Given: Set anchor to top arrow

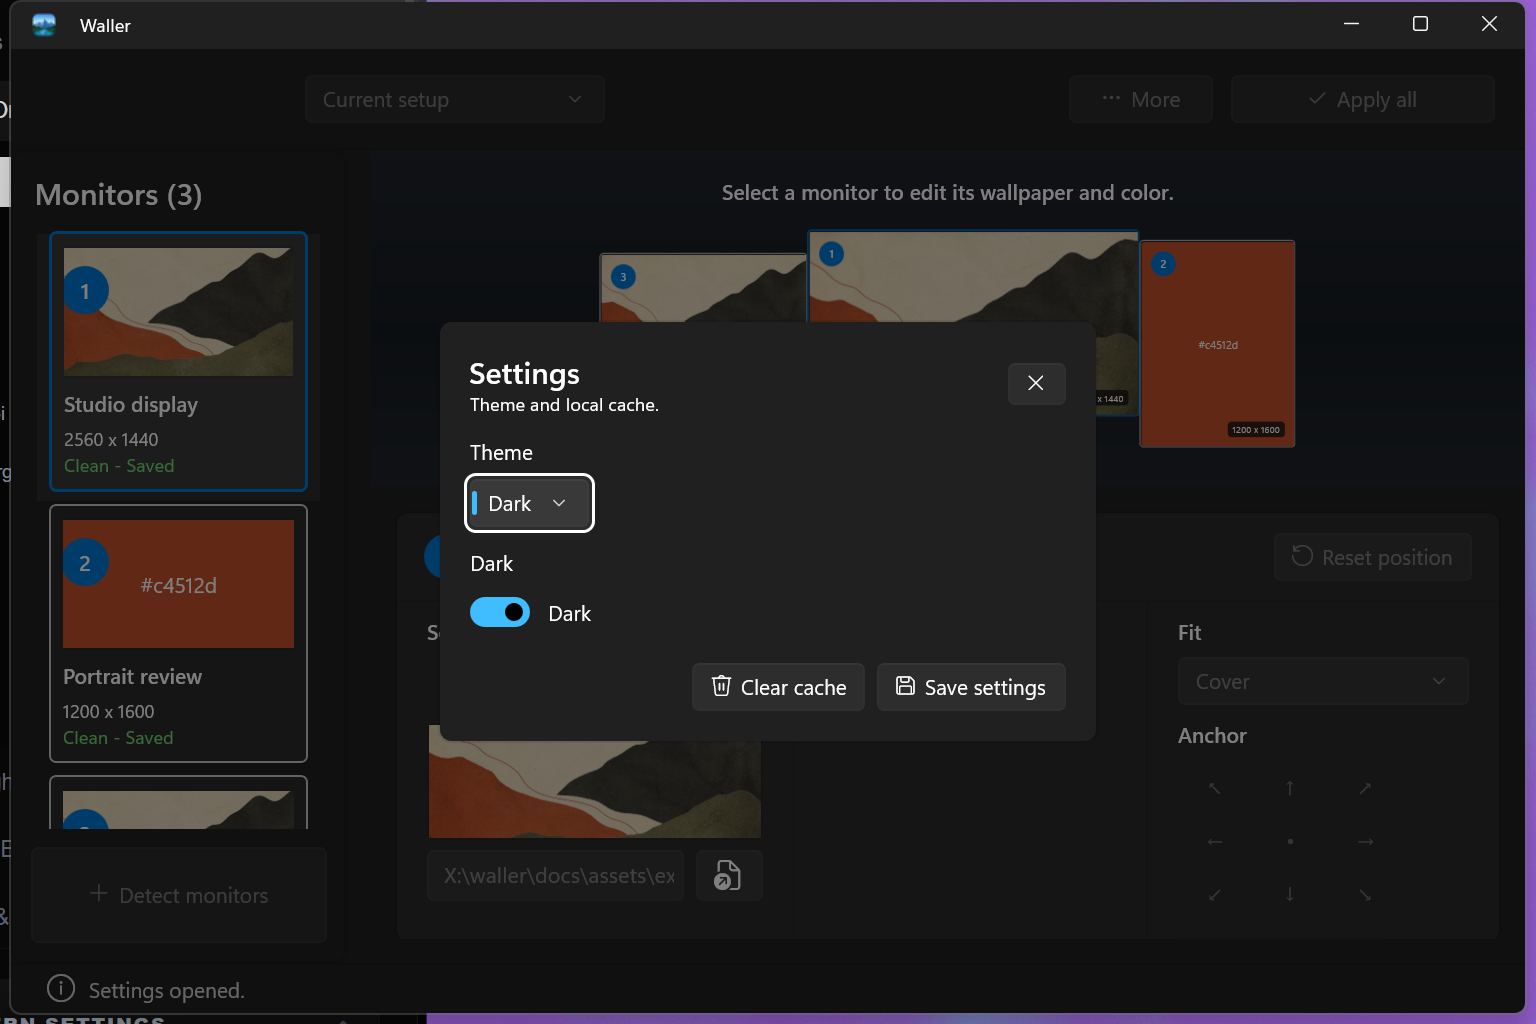Looking at the screenshot, I should point(1290,789).
